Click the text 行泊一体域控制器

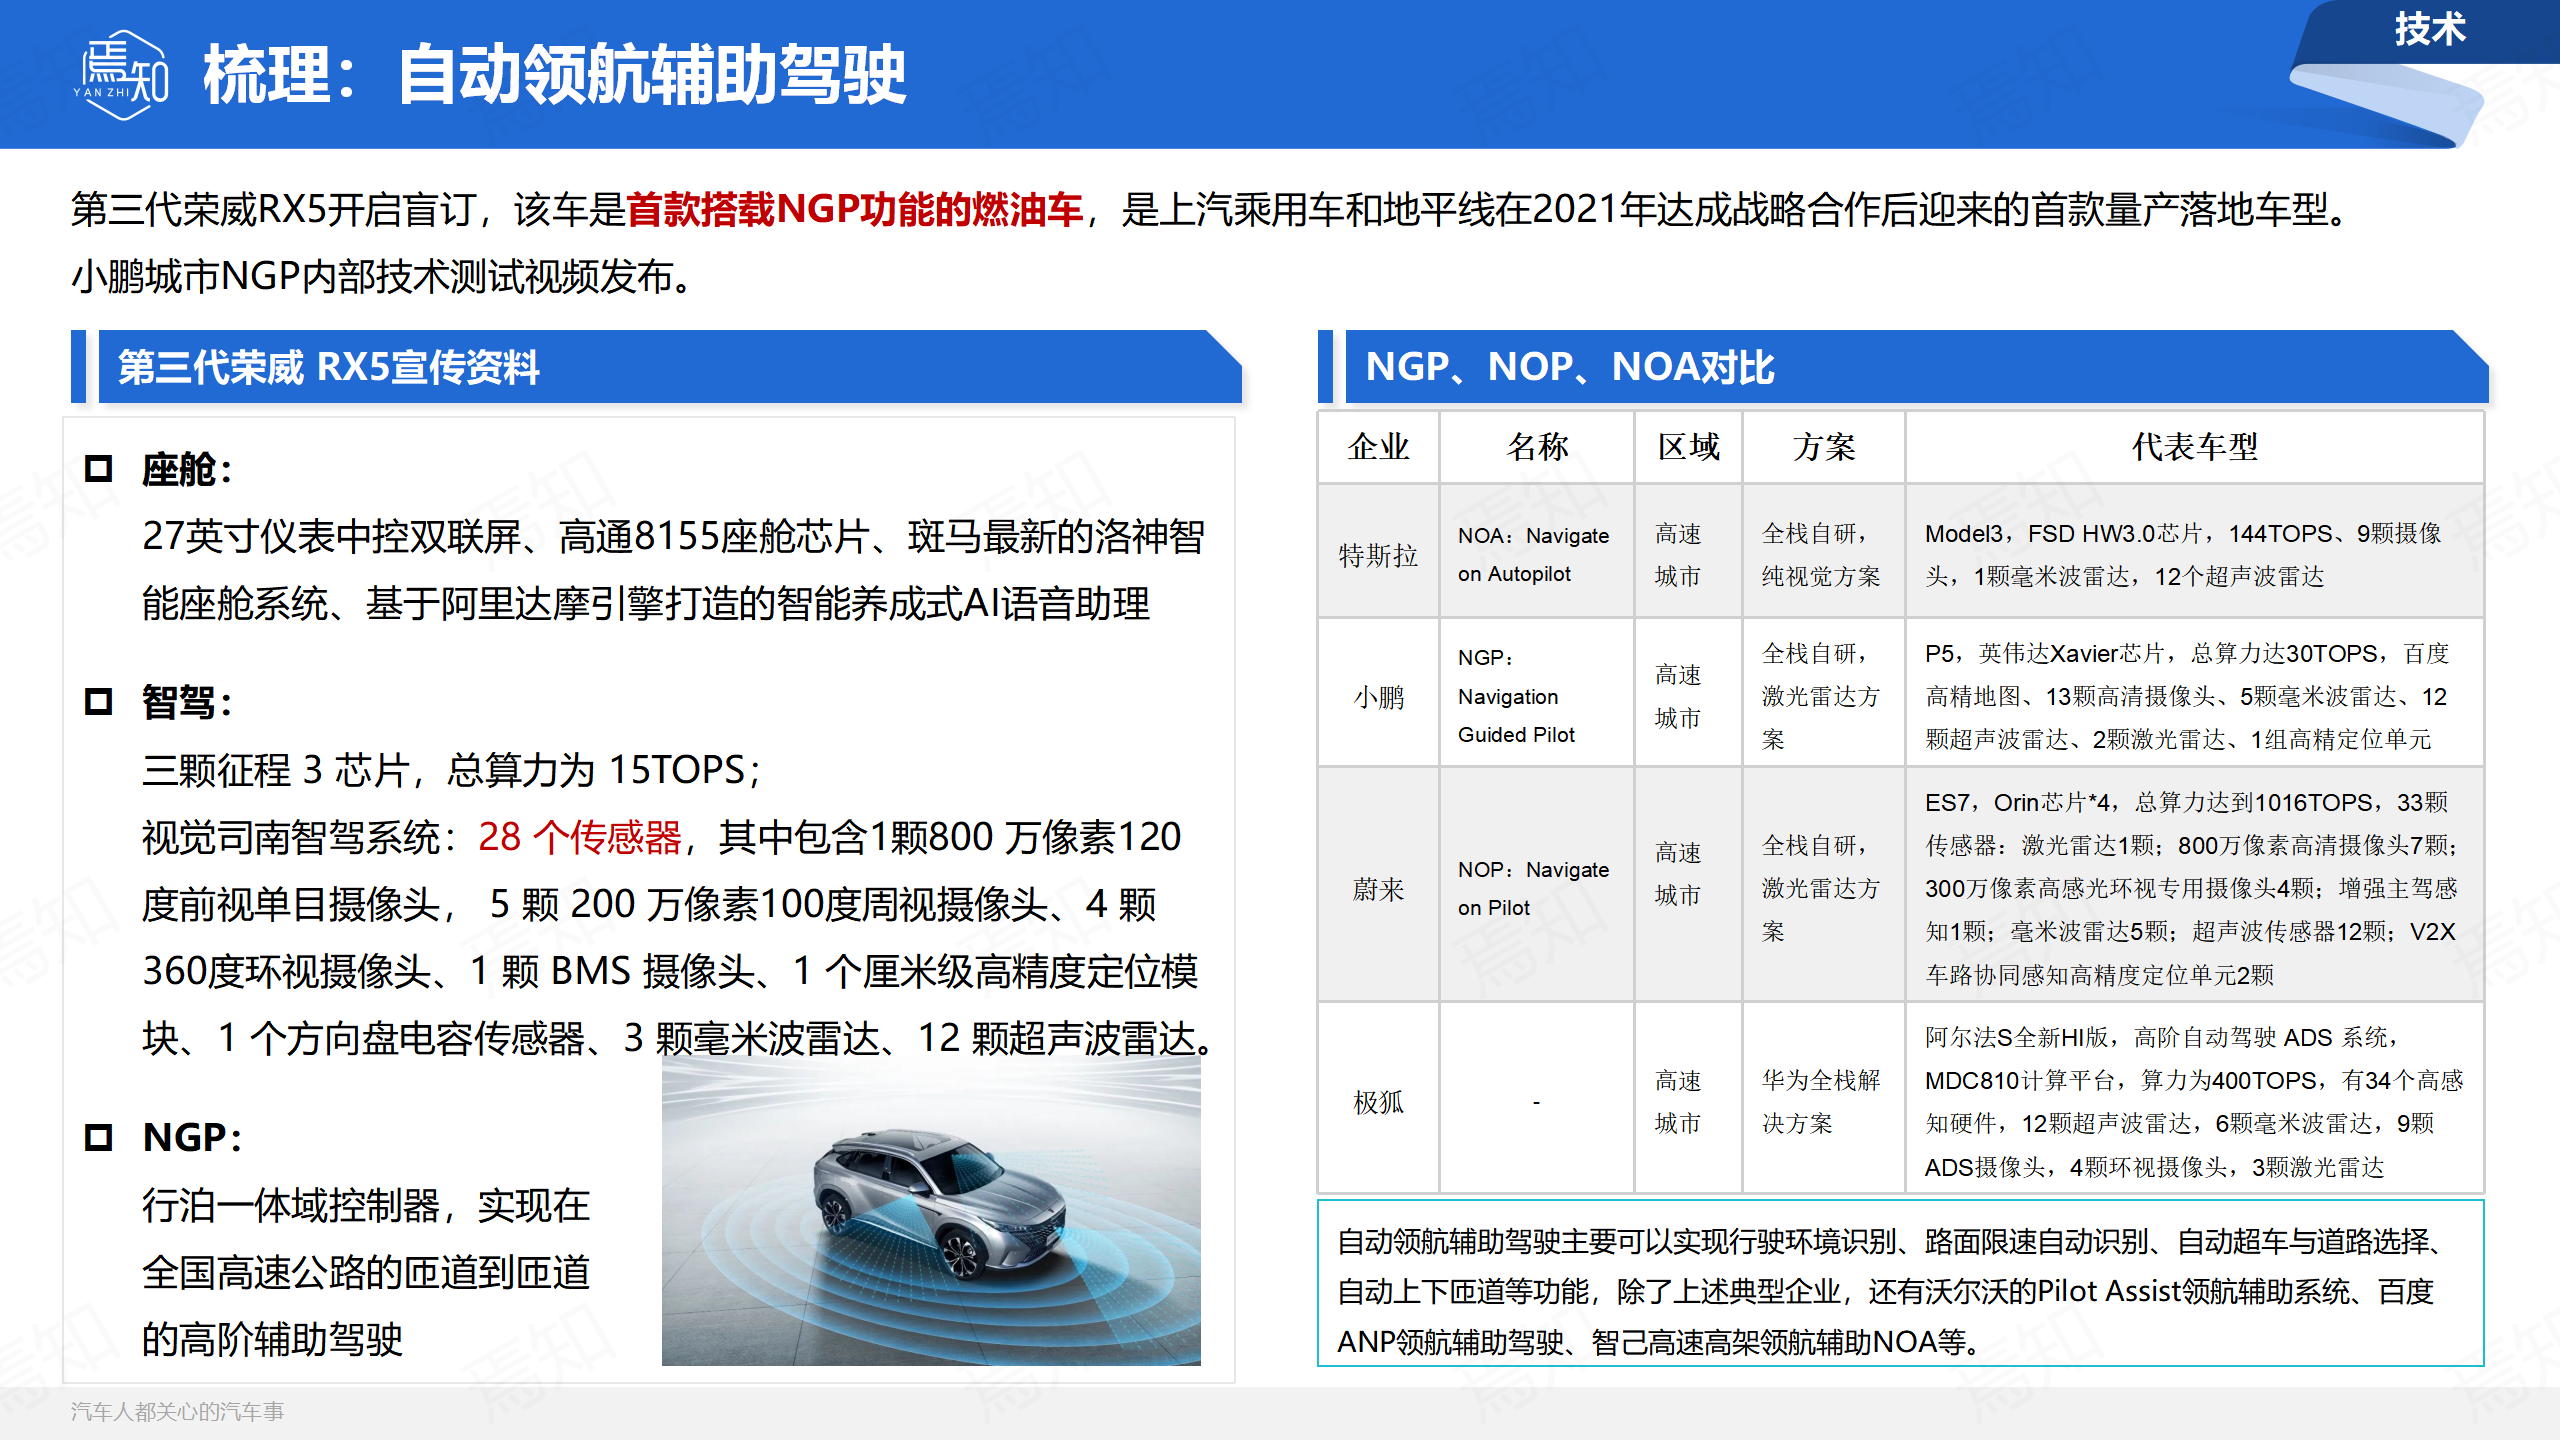click(x=291, y=1206)
